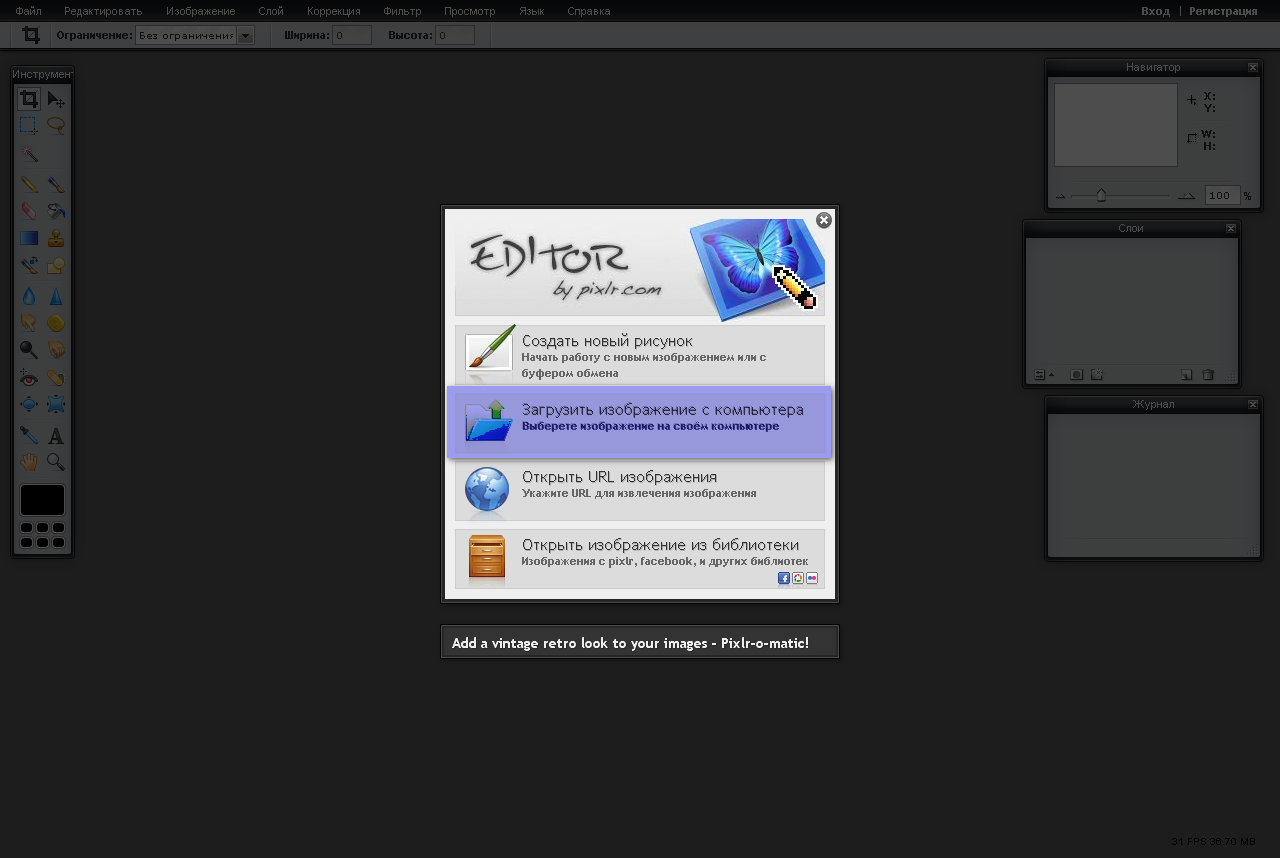Select the Brush tool
The height and width of the screenshot is (858, 1280).
click(56, 185)
